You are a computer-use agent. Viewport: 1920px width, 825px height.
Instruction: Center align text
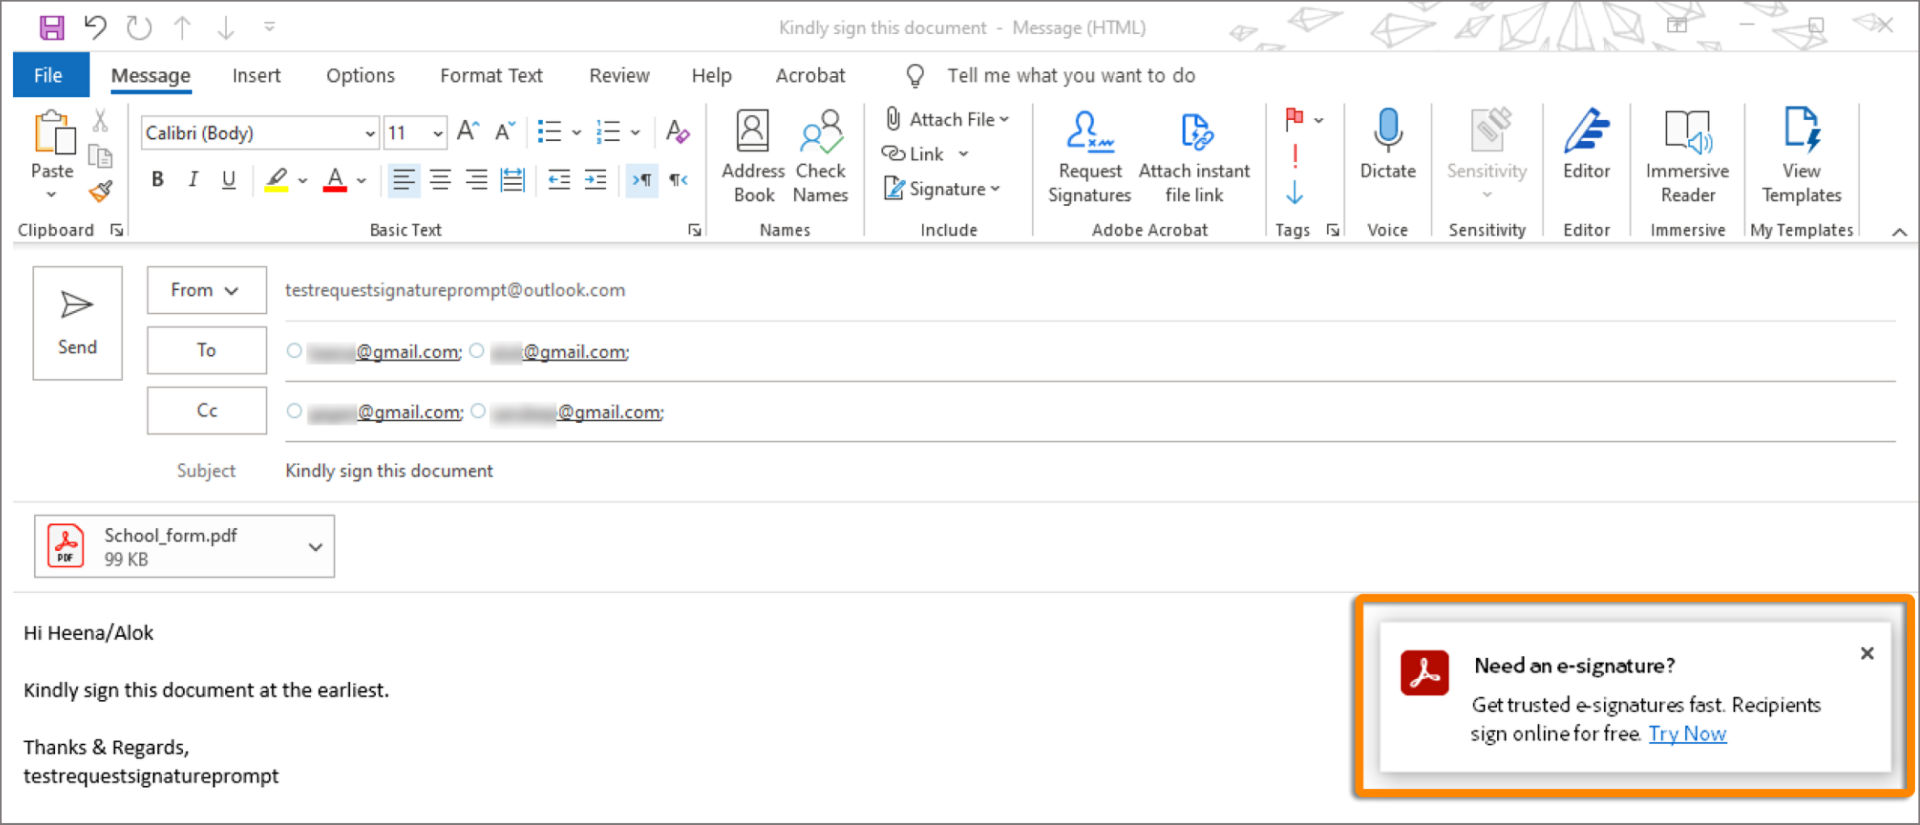(x=440, y=180)
